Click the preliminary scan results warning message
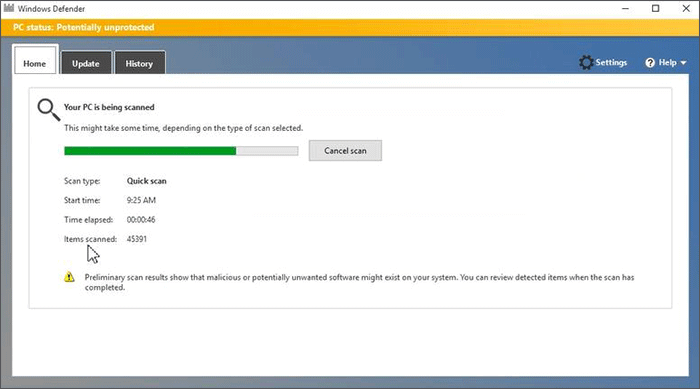The width and height of the screenshot is (700, 389). pos(359,282)
